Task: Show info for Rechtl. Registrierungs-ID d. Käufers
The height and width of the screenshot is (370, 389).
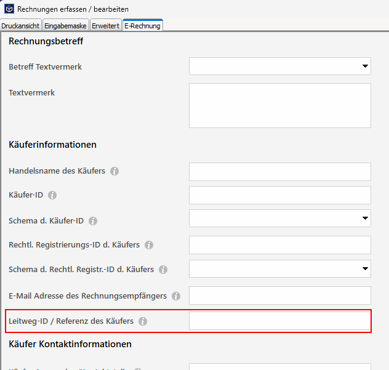Action: click(x=149, y=245)
